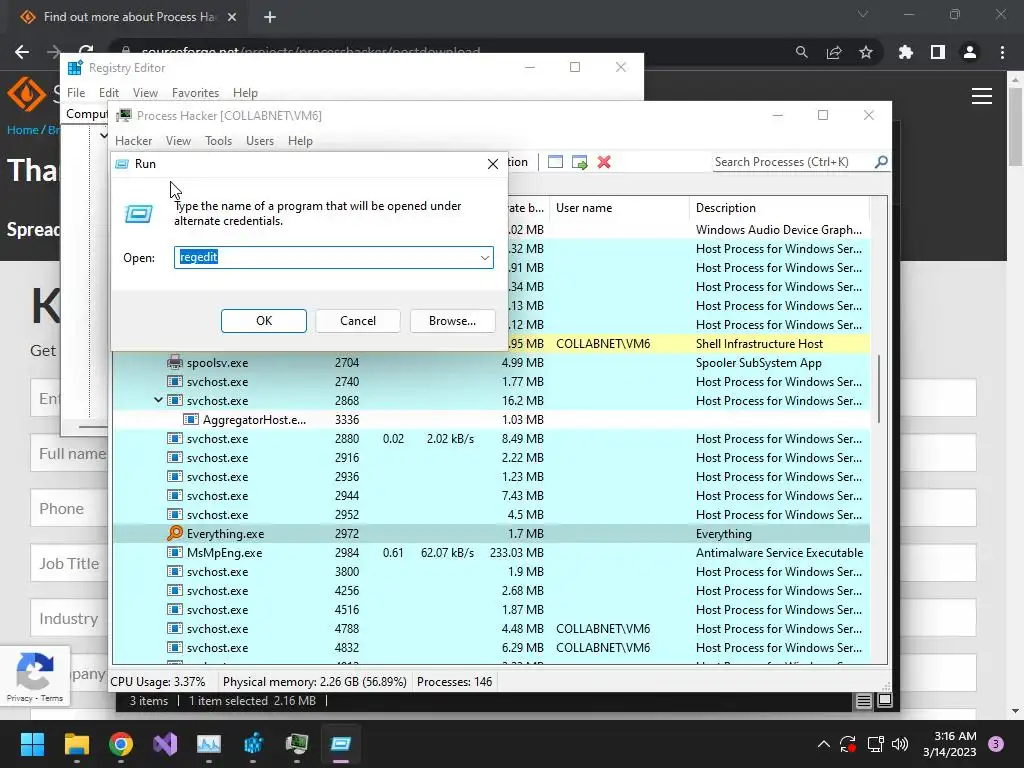Open Google Chrome from taskbar

[121, 744]
